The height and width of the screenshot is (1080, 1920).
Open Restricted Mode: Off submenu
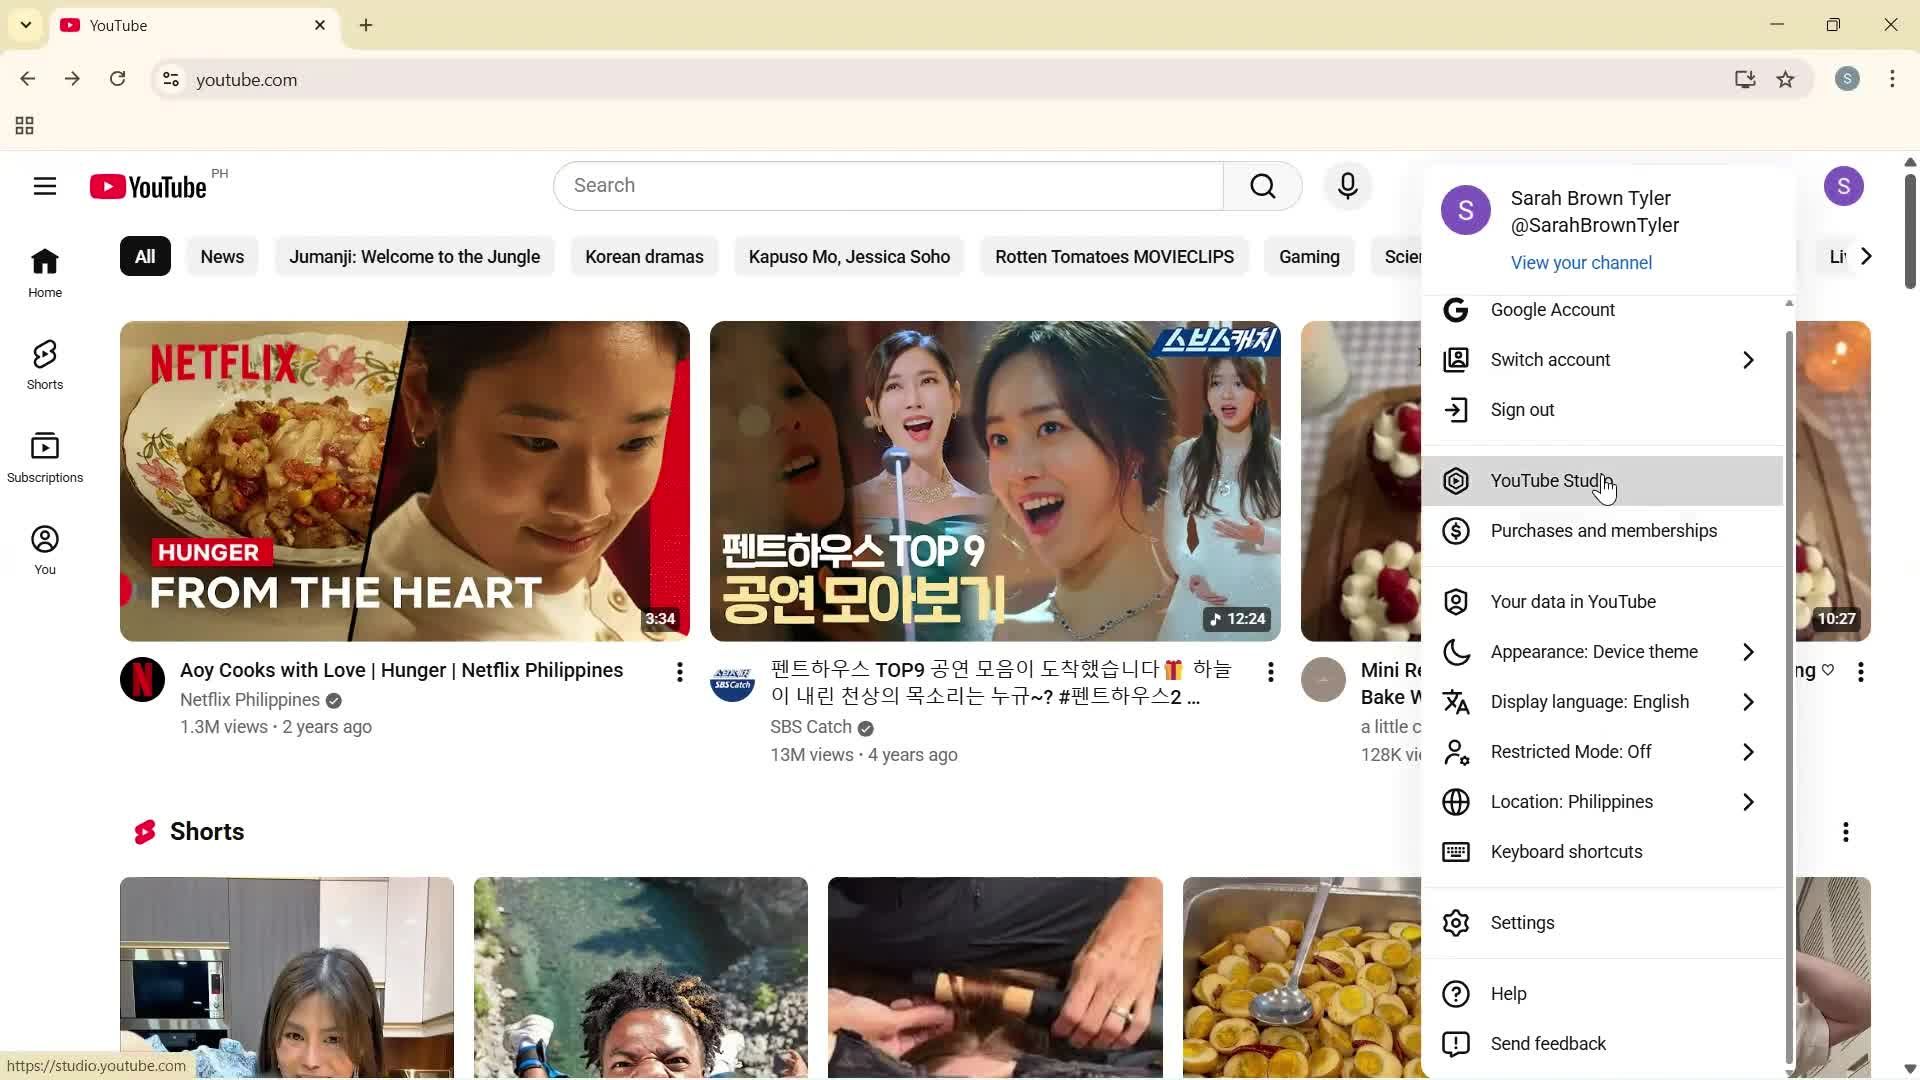click(x=1570, y=751)
